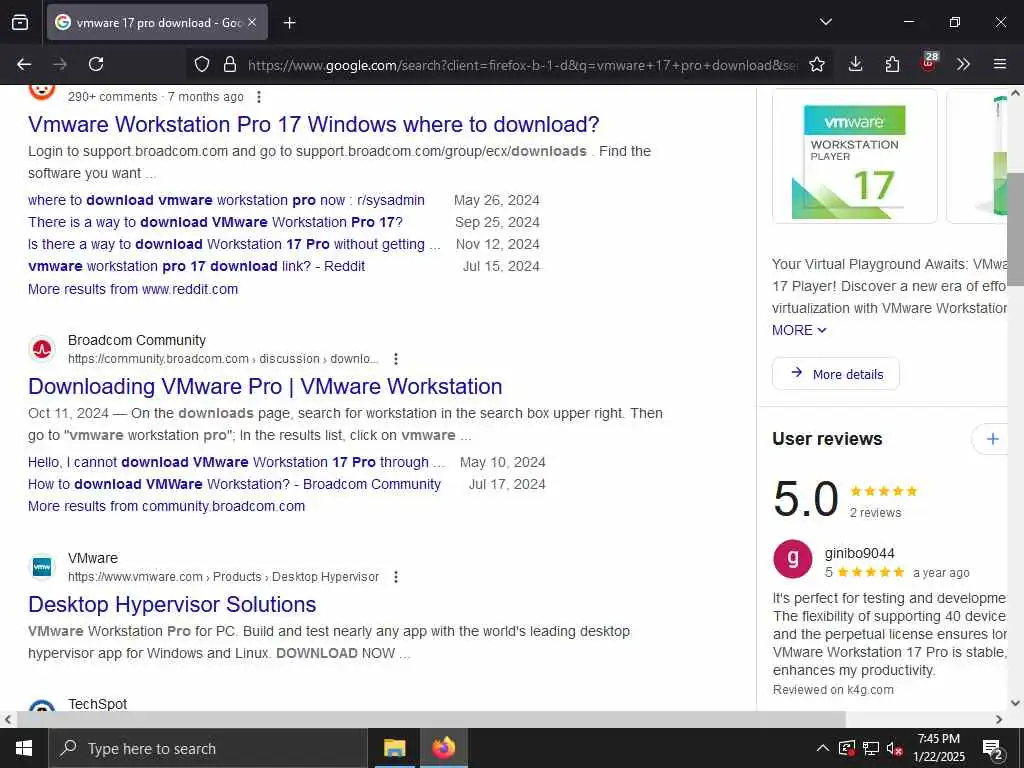Open reviewer ginibo9044 avatar
1024x768 pixels.
tap(792, 559)
